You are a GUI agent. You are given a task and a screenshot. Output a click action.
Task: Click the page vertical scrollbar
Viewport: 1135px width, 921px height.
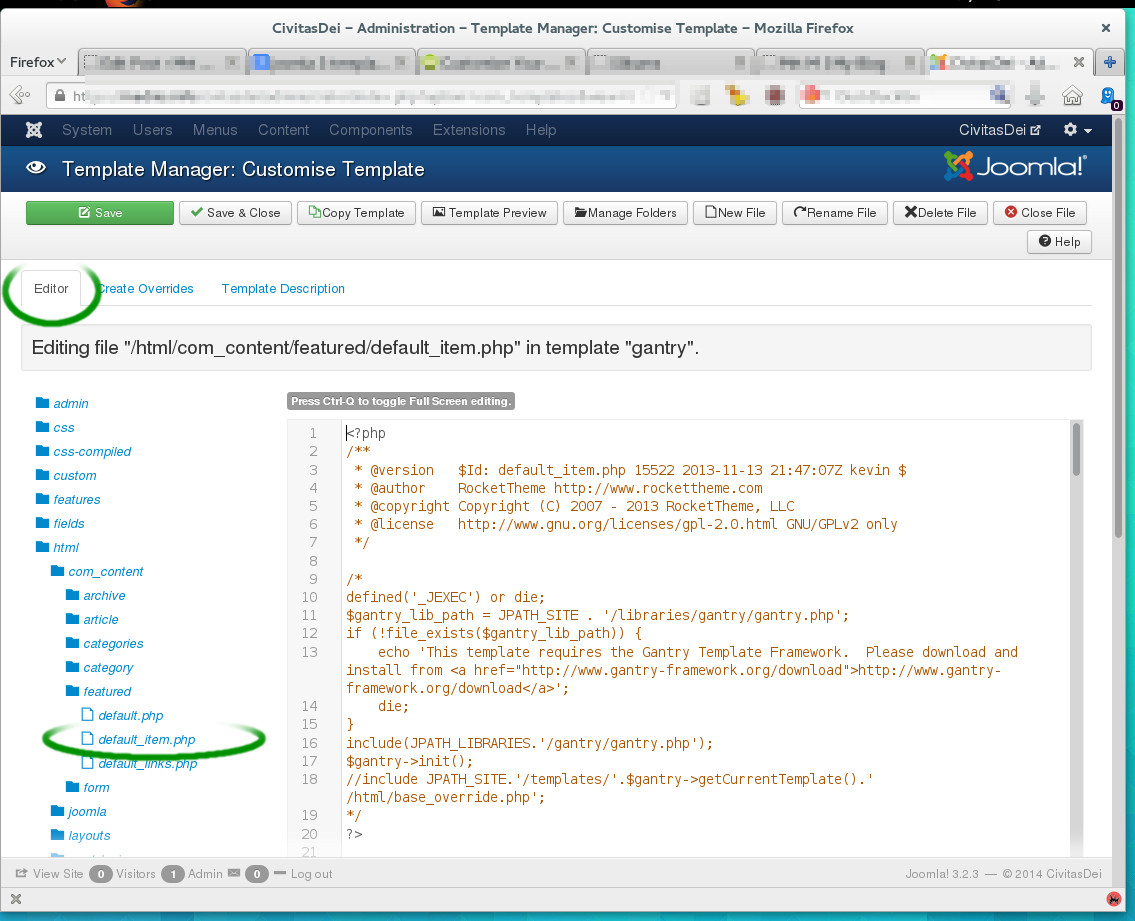(x=1119, y=326)
